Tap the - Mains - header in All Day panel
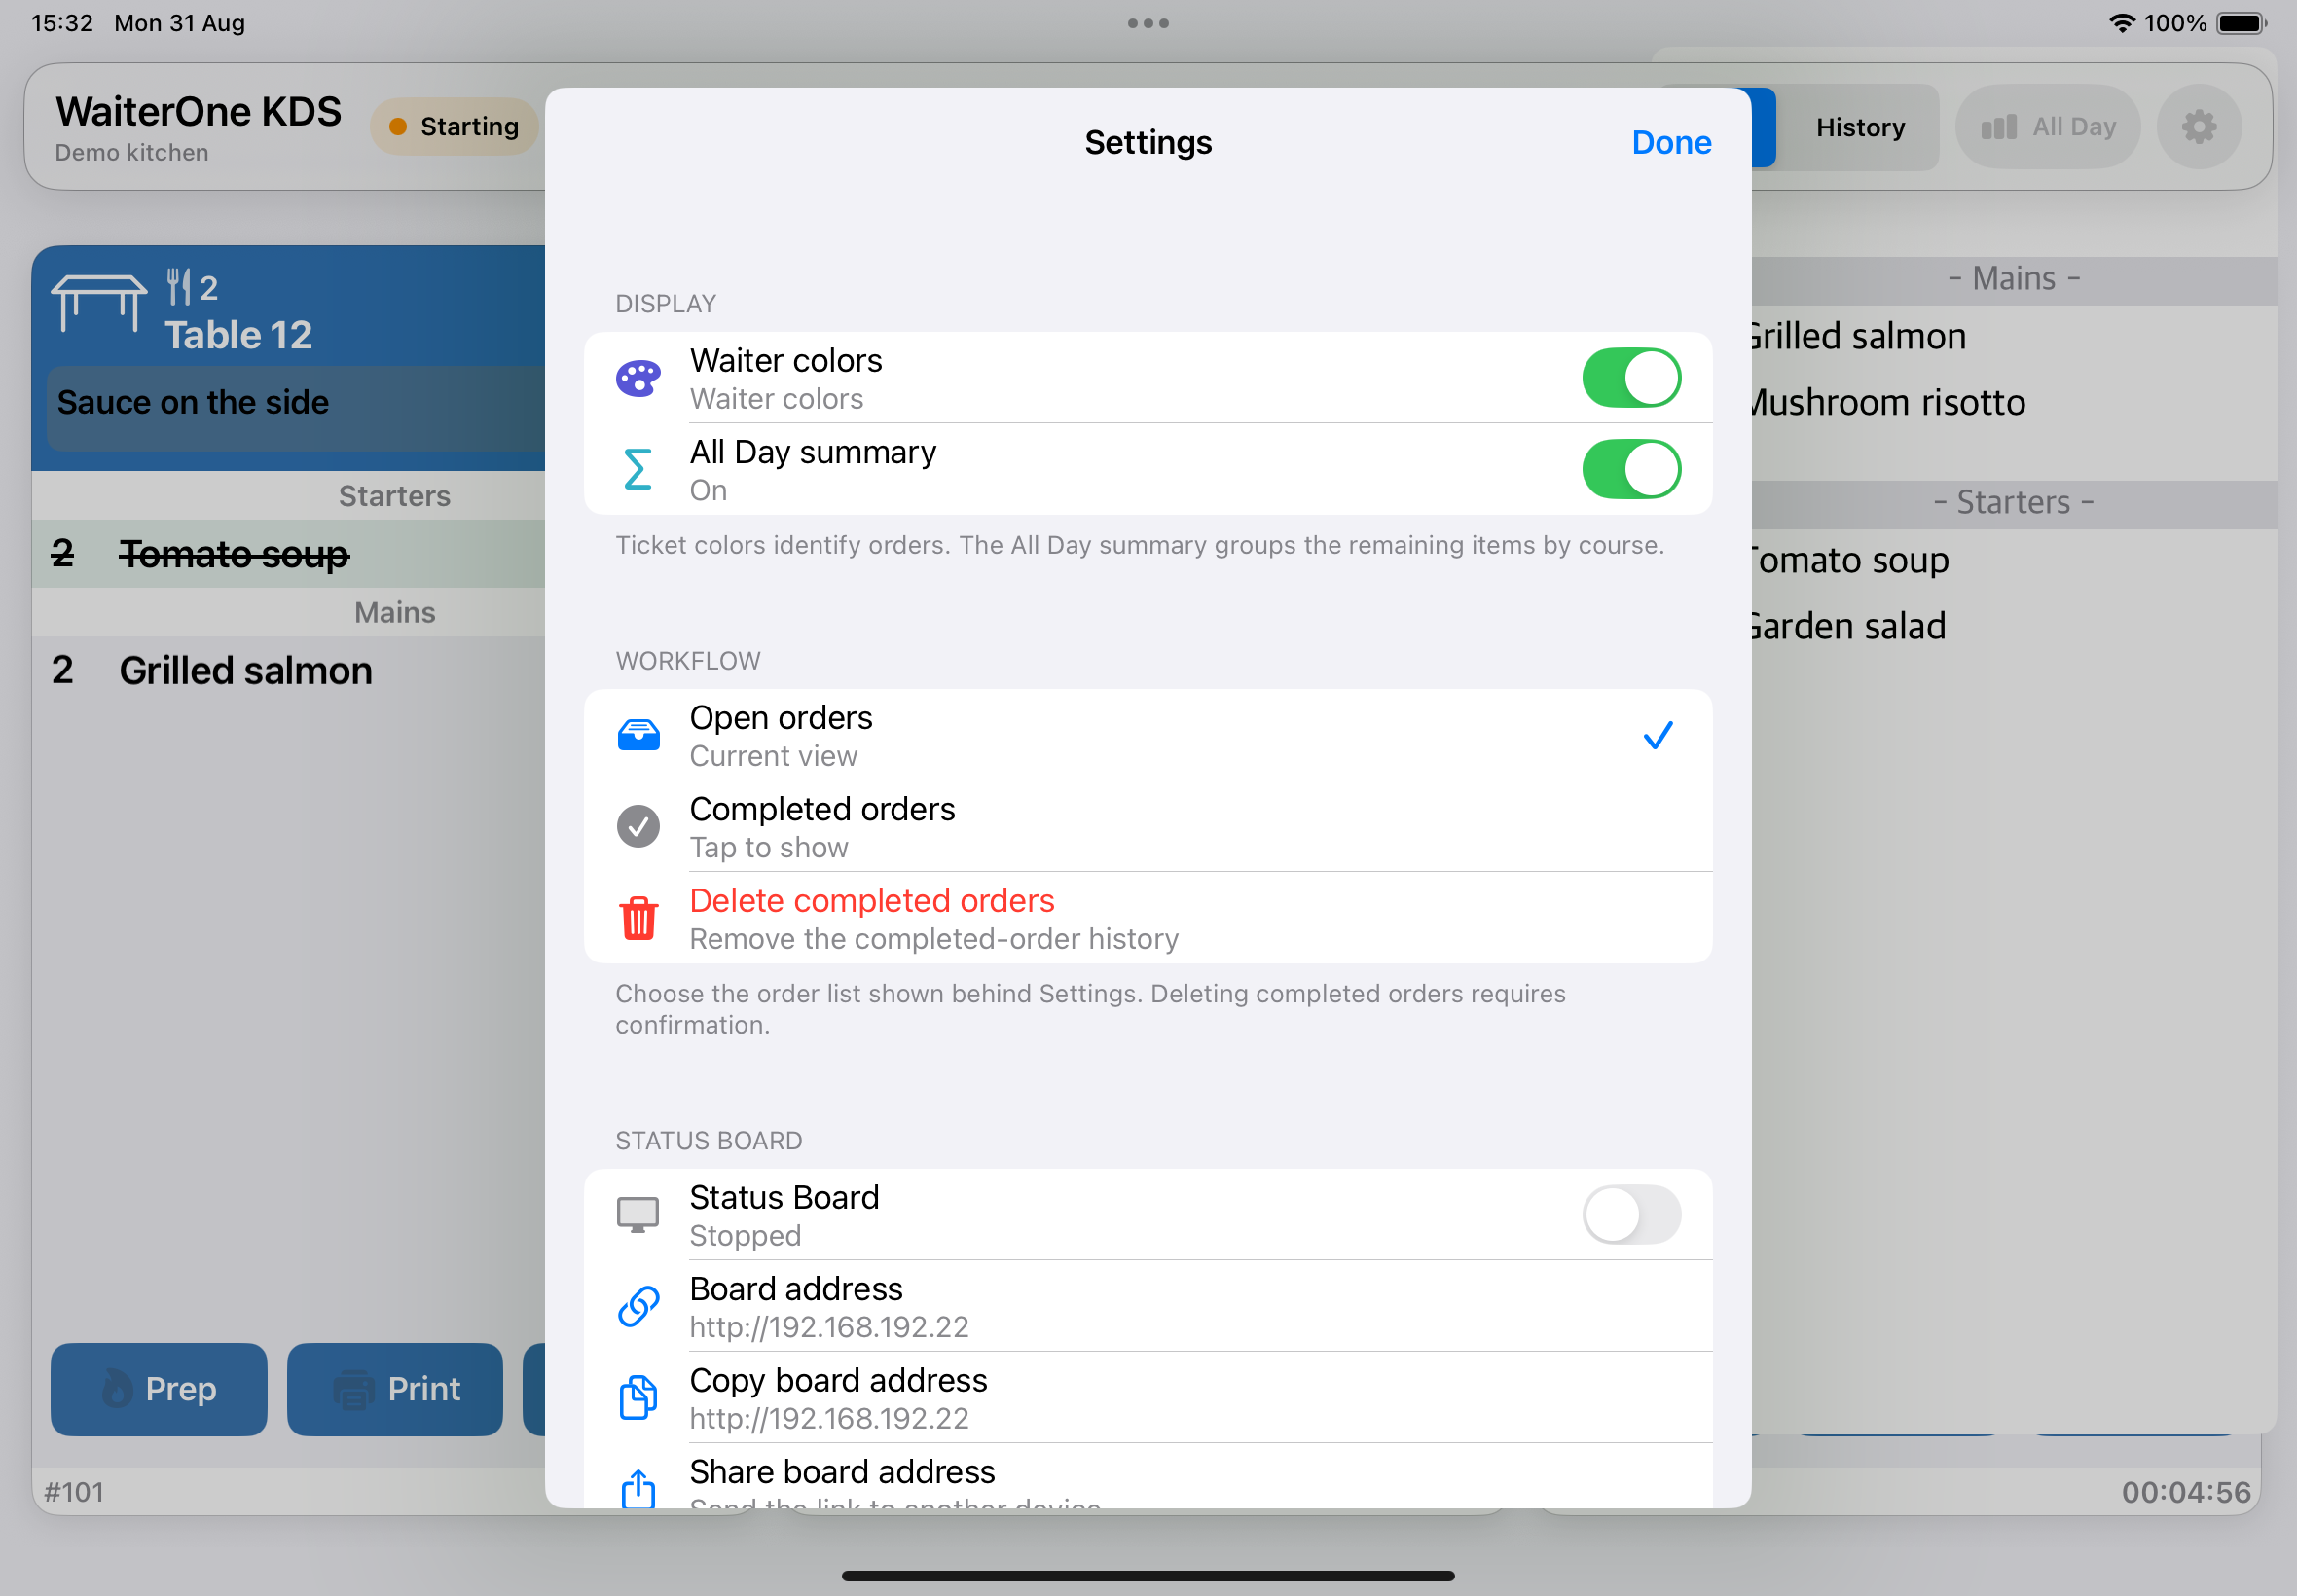2297x1596 pixels. coord(2014,279)
